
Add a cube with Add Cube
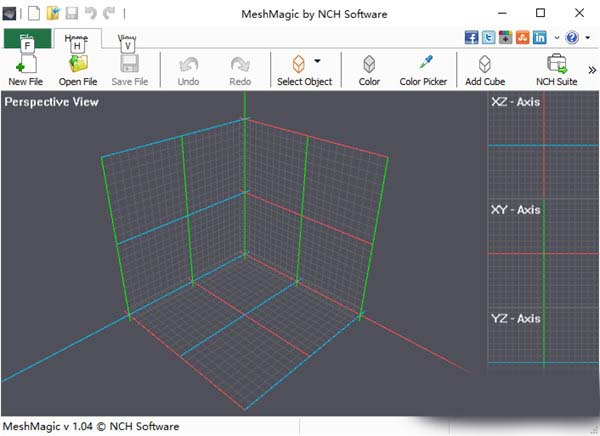click(485, 70)
